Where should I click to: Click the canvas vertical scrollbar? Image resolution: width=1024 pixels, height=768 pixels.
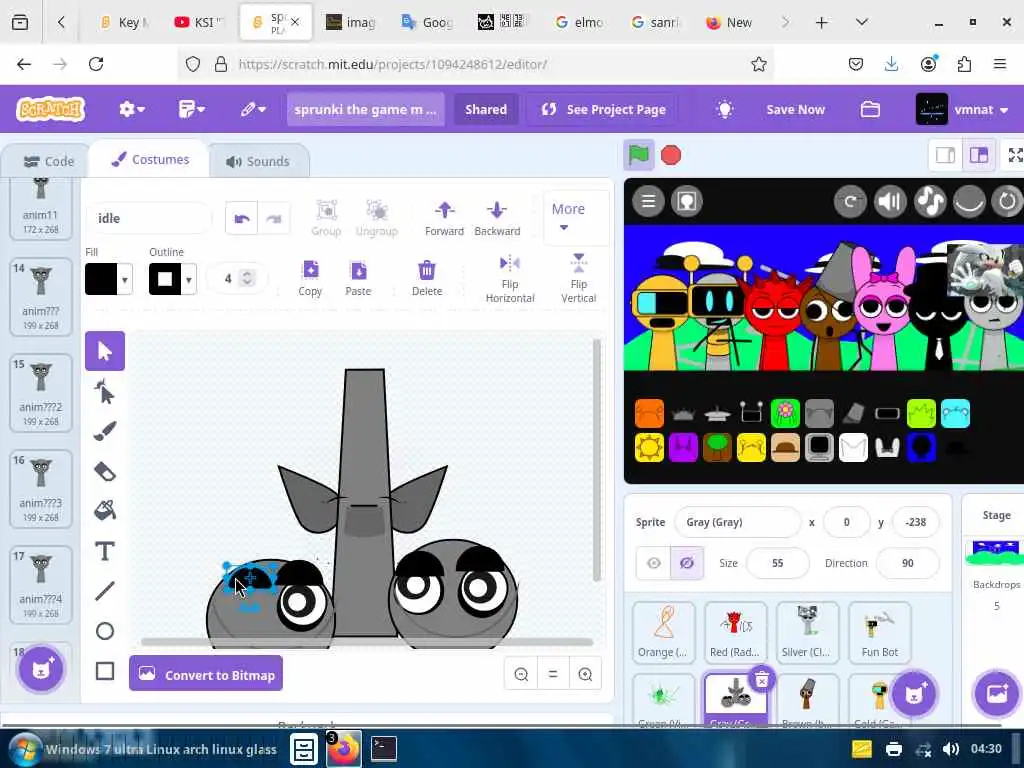point(597,460)
